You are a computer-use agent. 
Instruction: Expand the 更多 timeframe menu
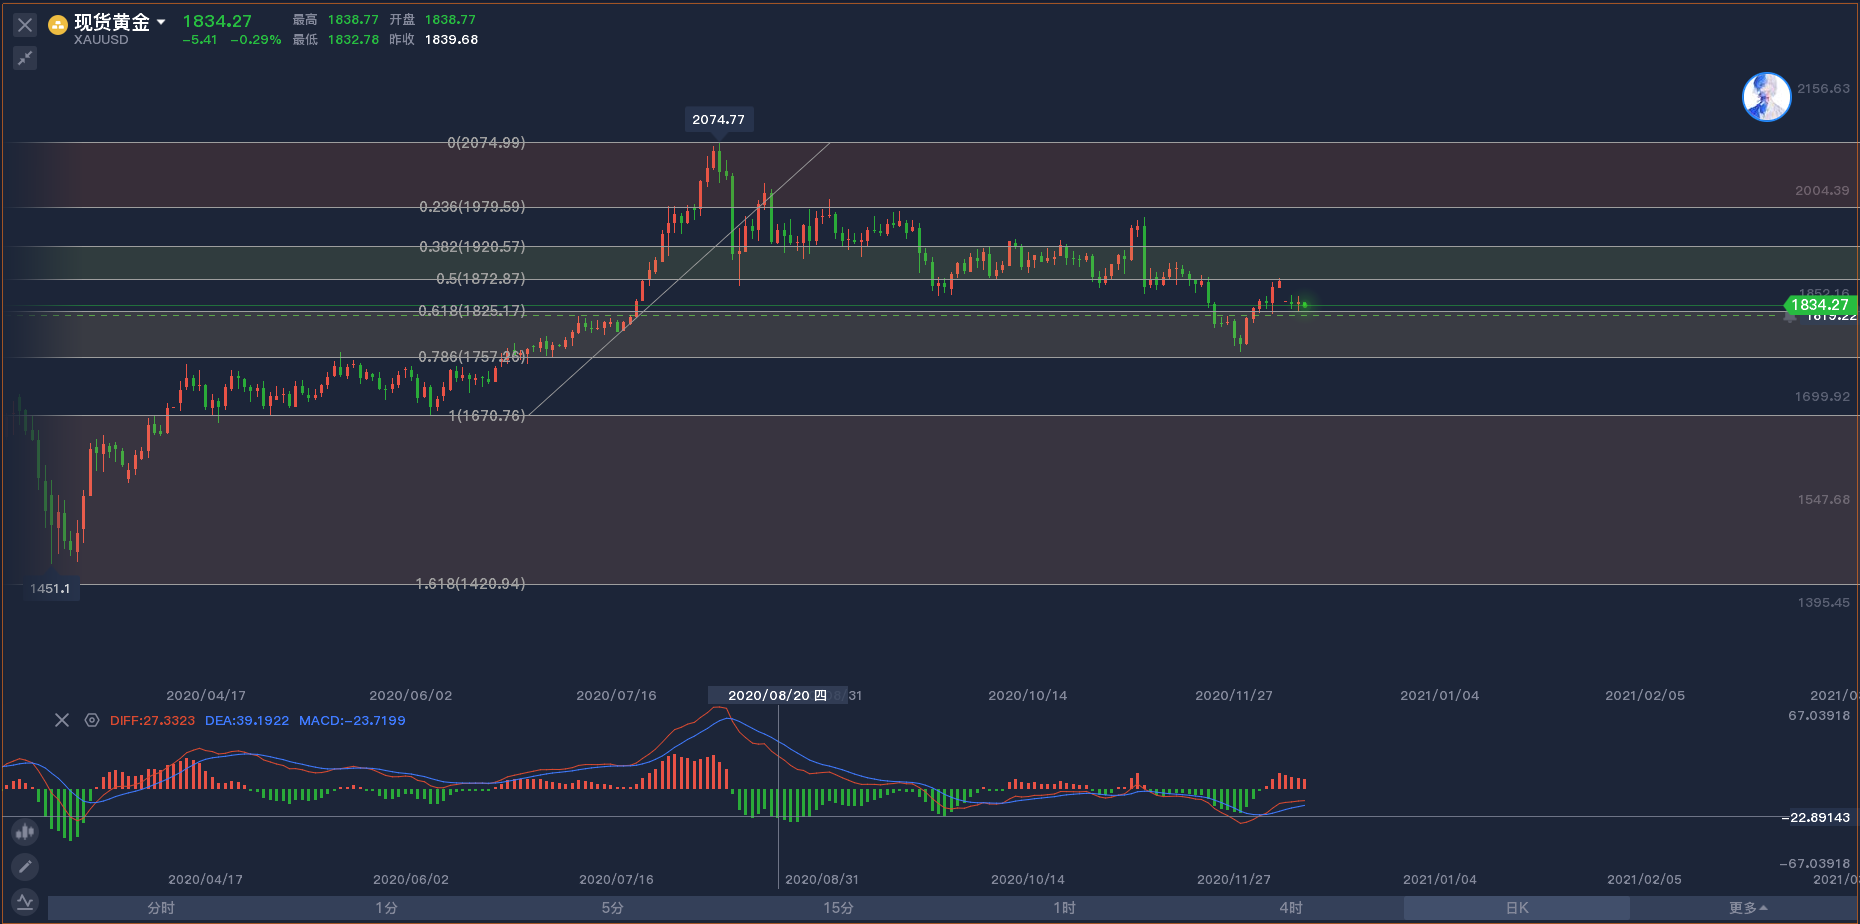click(x=1747, y=908)
